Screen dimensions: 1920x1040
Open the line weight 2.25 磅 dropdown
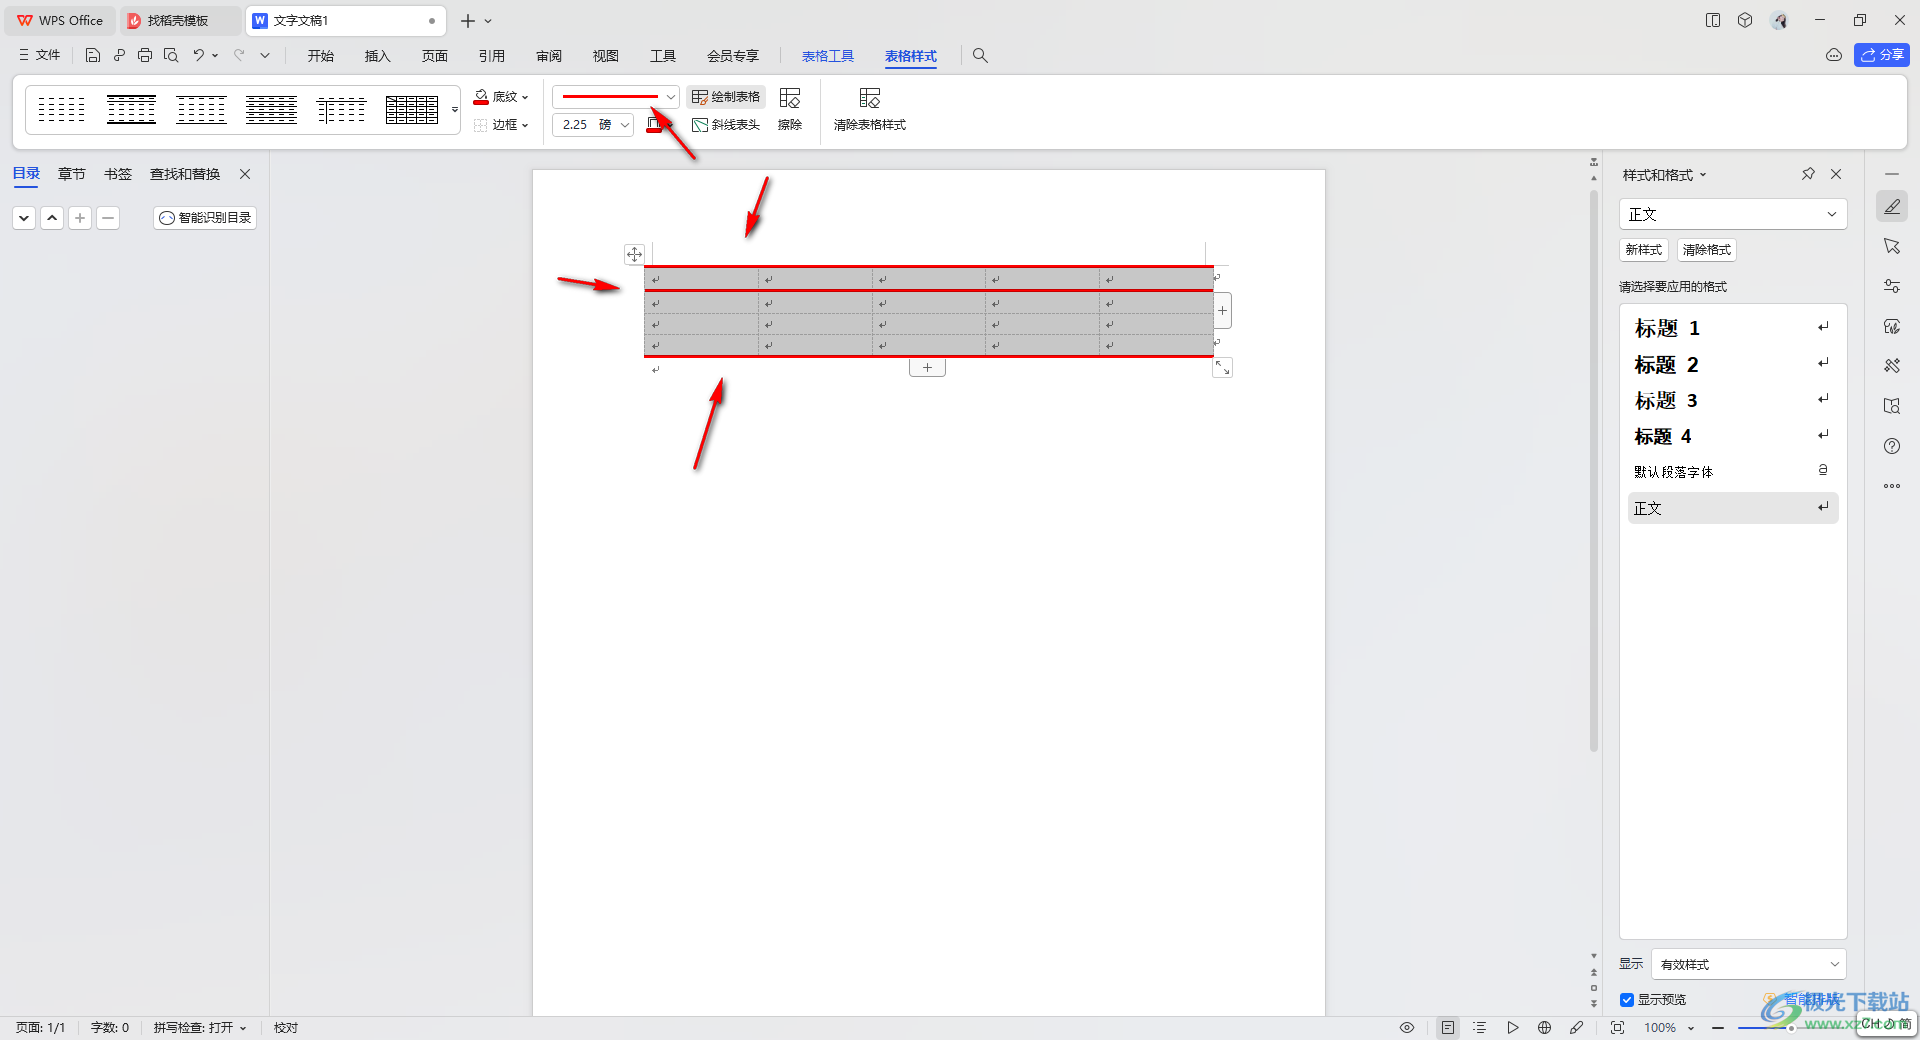tap(594, 125)
